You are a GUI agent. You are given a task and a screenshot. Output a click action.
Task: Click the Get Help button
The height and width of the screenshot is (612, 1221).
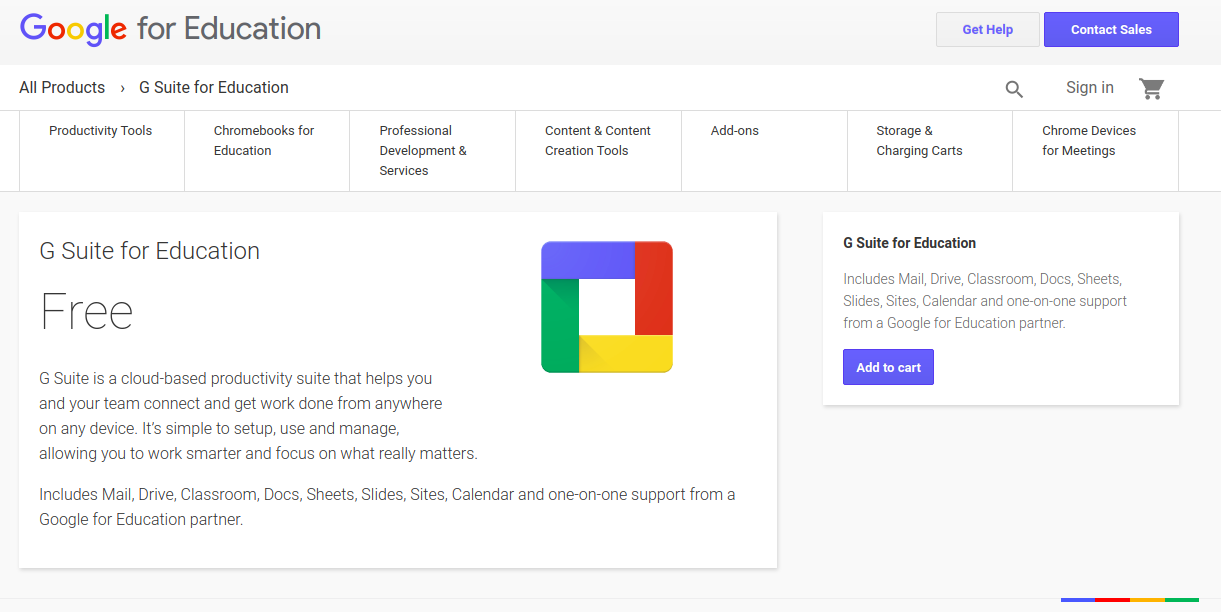click(987, 29)
